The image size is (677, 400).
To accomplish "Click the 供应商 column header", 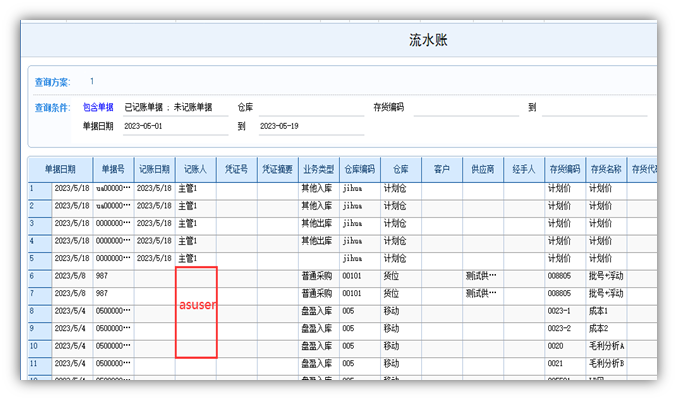I will coord(483,169).
